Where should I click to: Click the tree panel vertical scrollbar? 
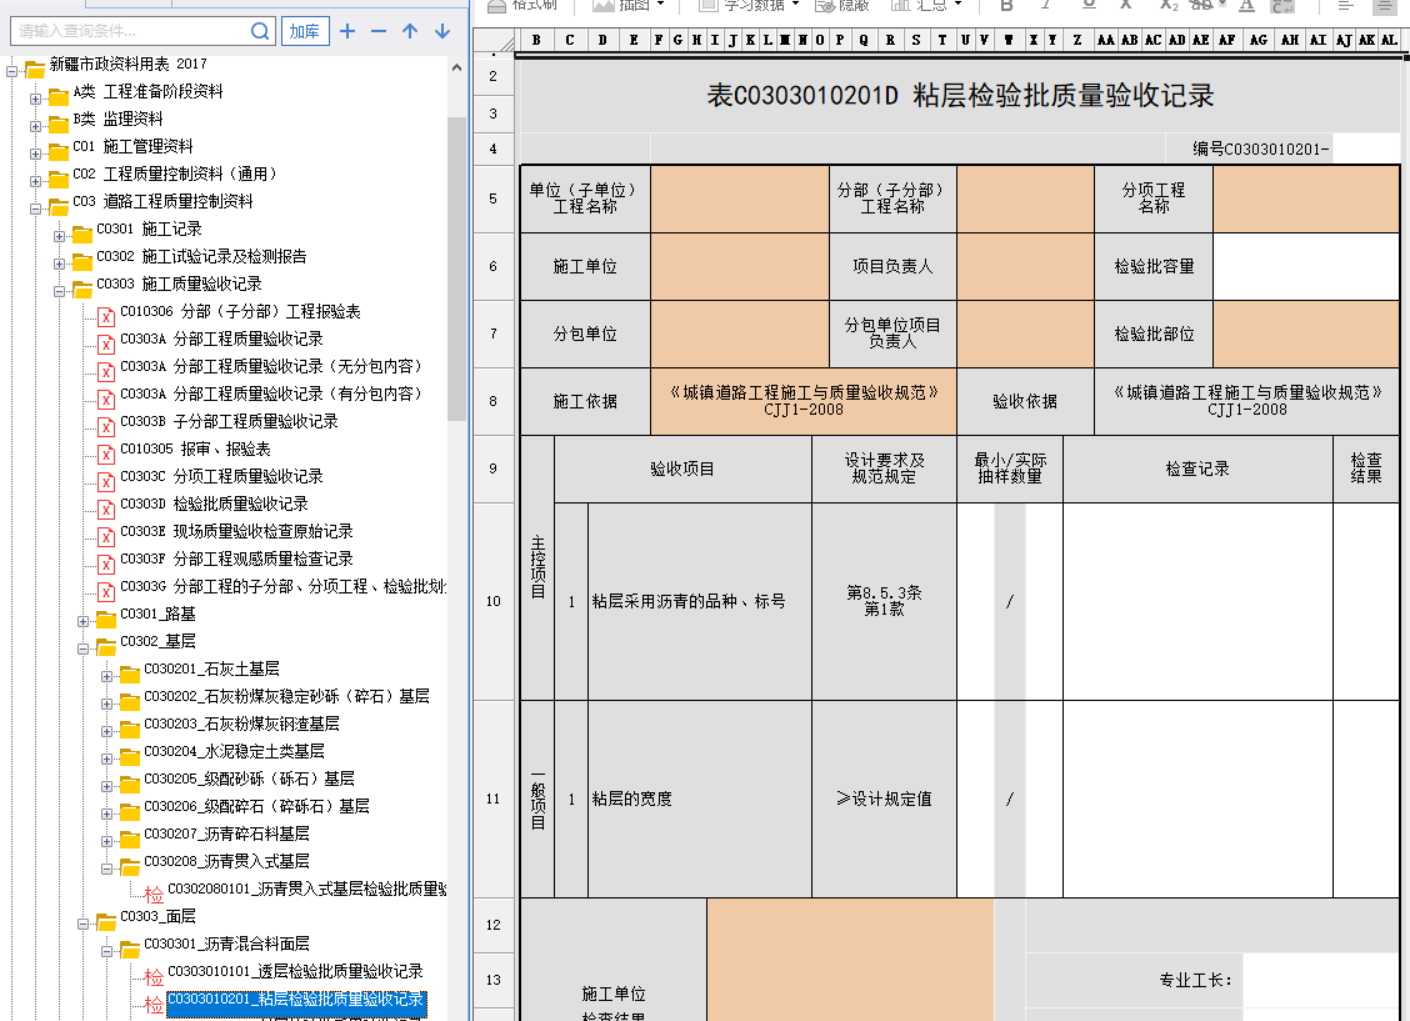click(x=457, y=270)
